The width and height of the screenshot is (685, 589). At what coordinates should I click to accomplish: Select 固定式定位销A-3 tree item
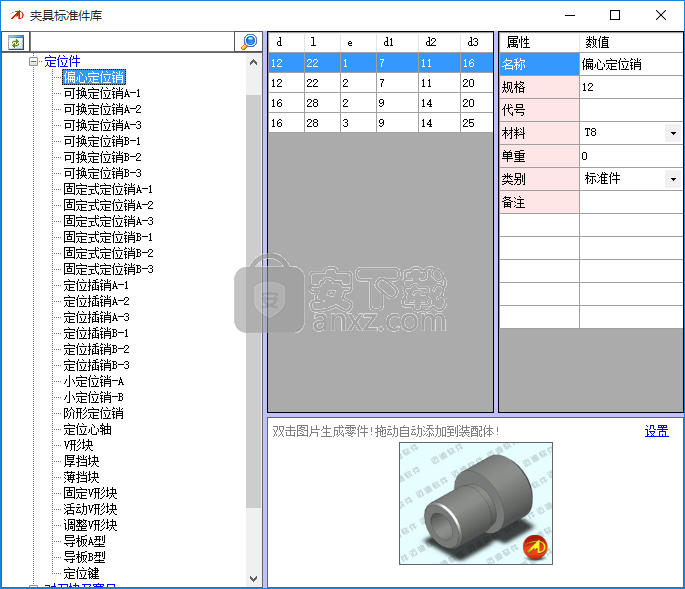point(108,221)
